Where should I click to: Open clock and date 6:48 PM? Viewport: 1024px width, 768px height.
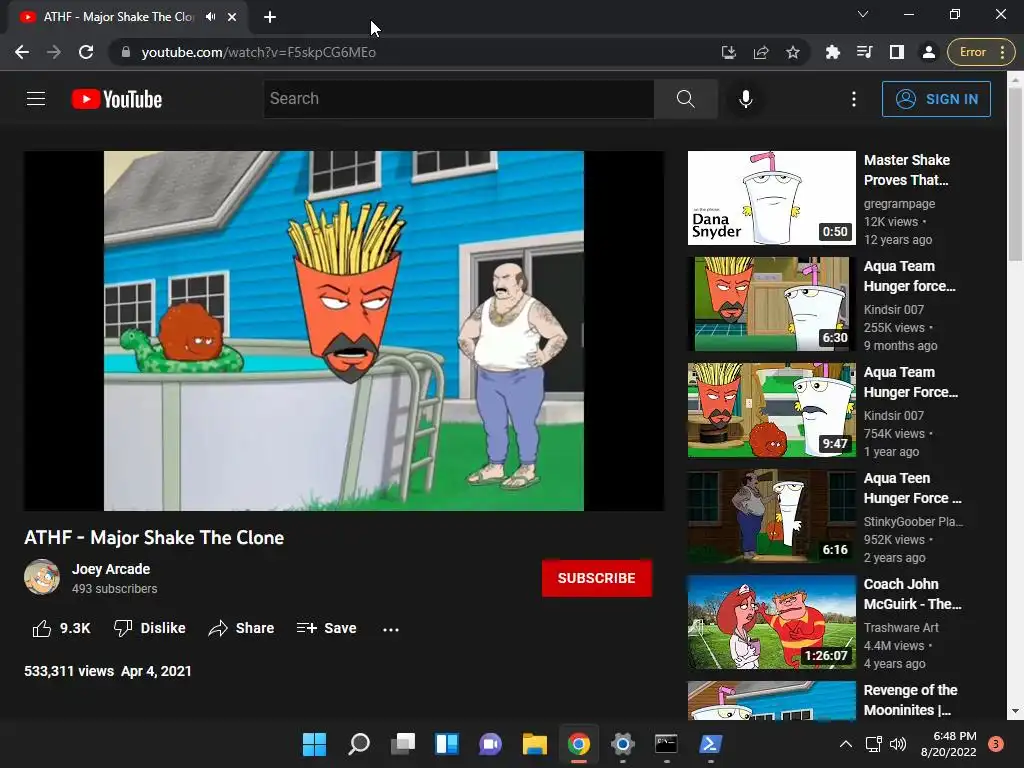[x=949, y=744]
